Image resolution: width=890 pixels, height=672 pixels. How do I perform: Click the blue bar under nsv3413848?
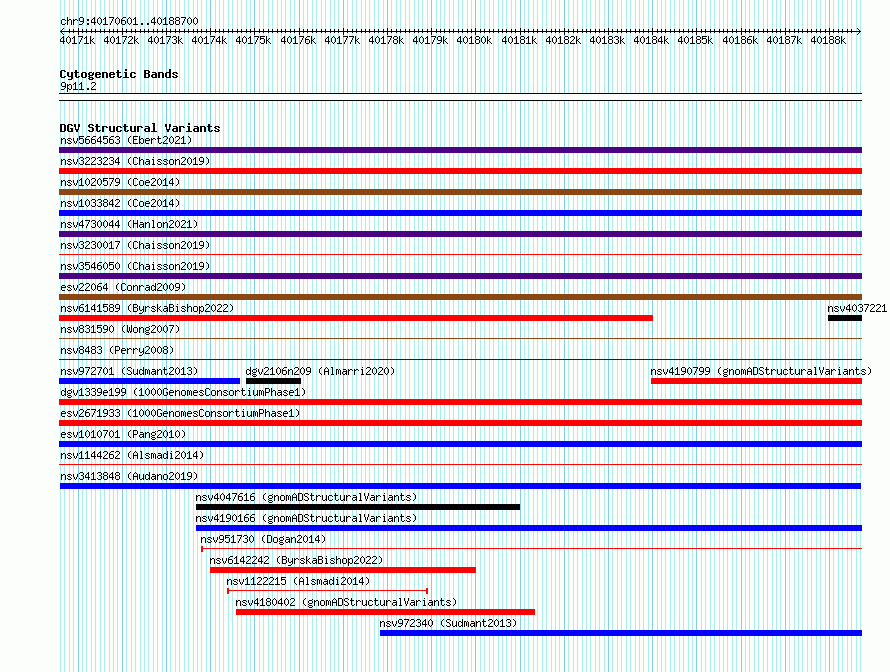(x=460, y=486)
